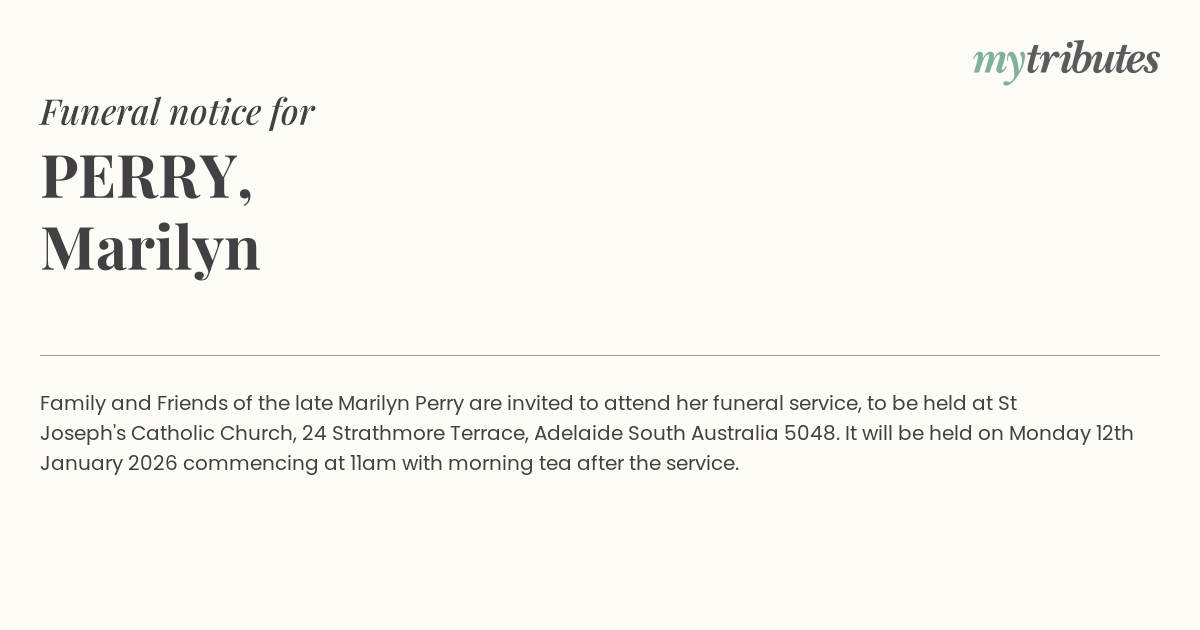This screenshot has width=1200, height=630.
Task: Click the "11am" start time
Action: point(373,464)
